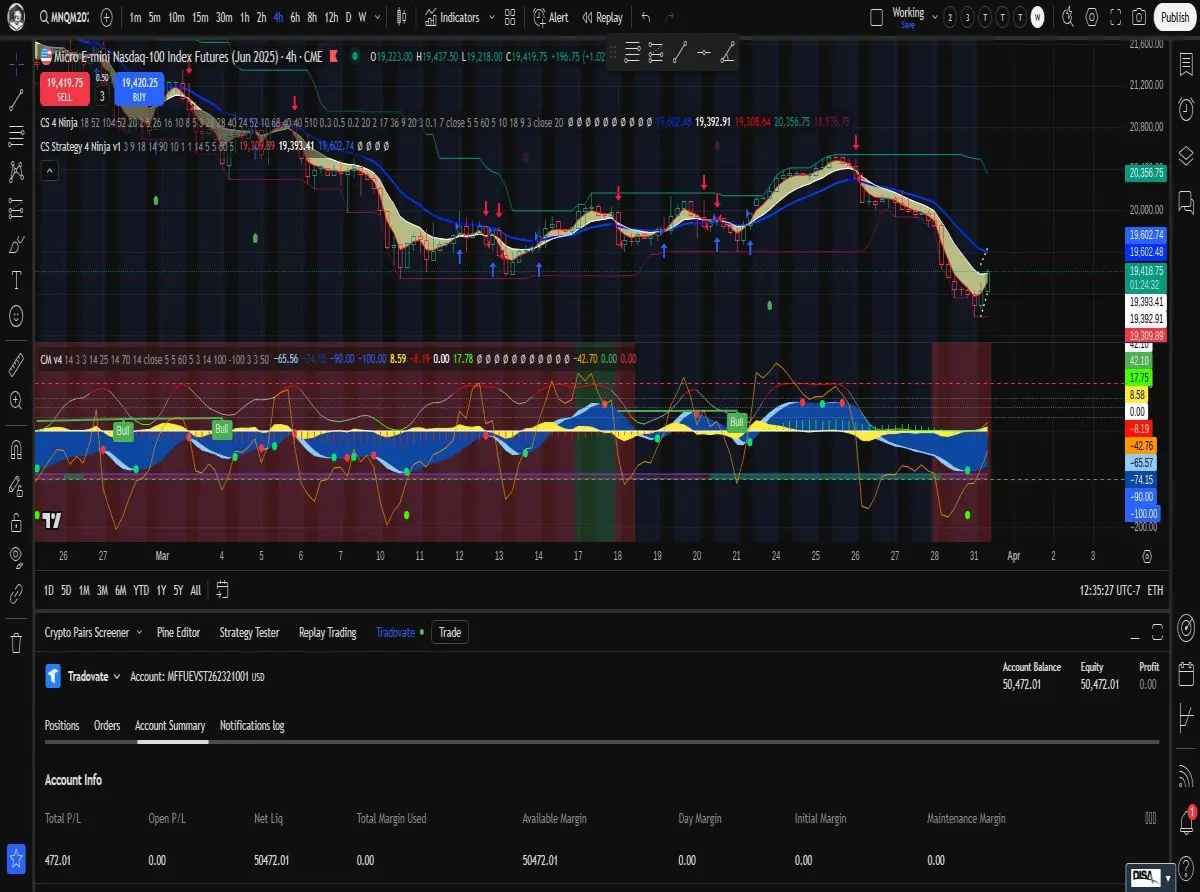Open the symbol search MNQM2025

pos(62,17)
